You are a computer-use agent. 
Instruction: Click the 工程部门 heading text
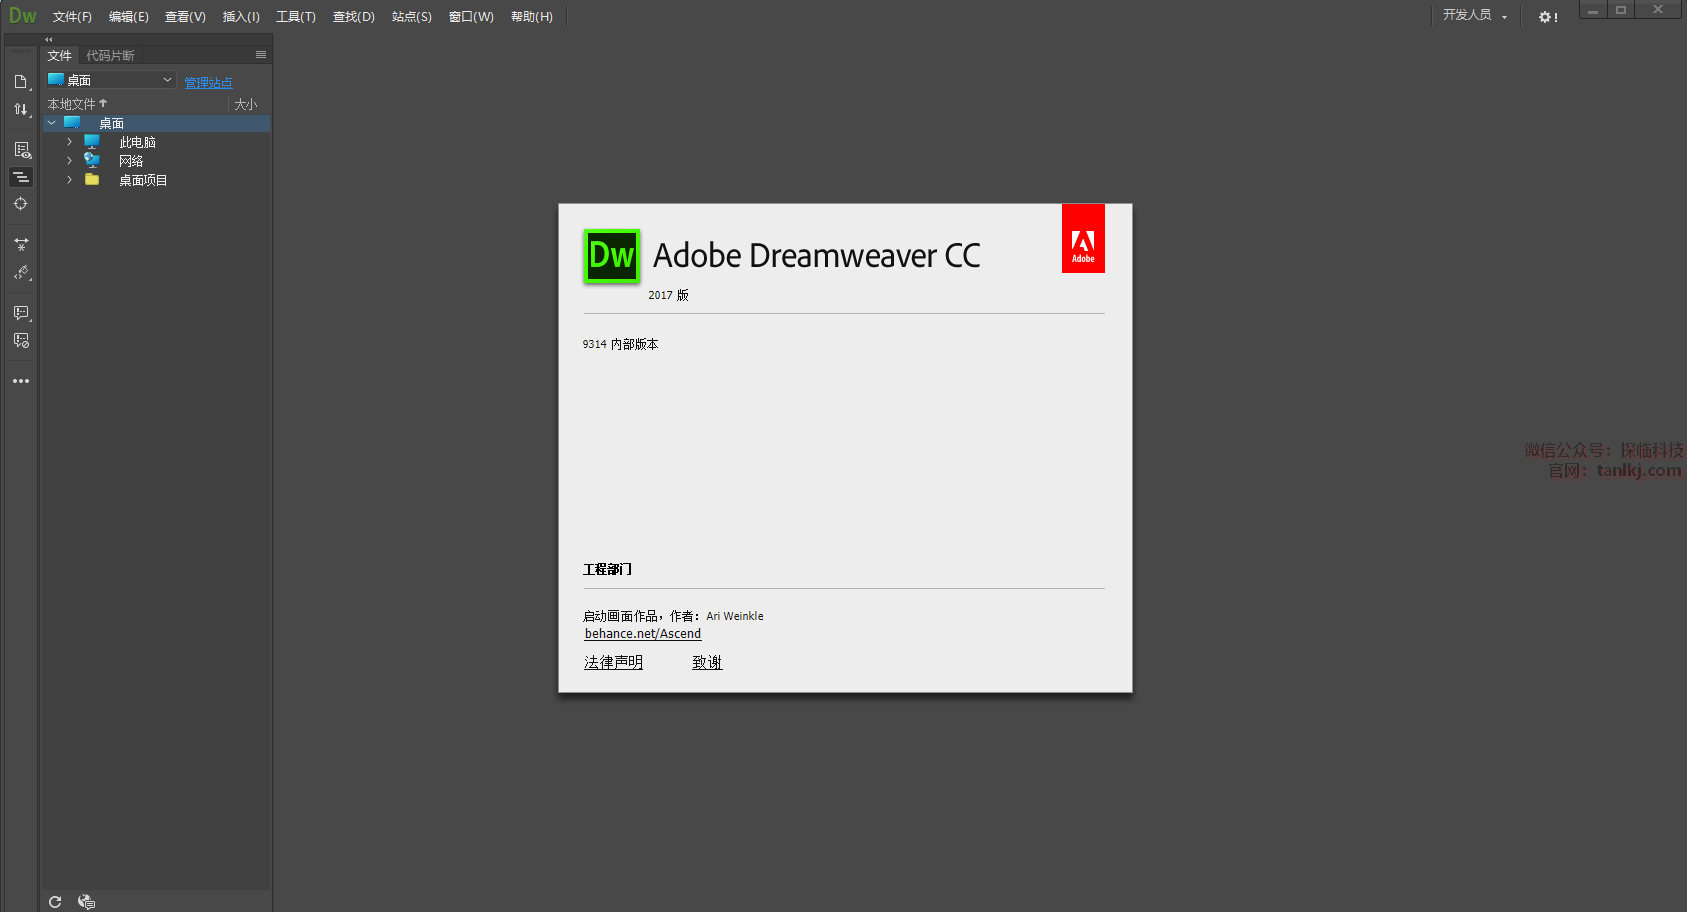607,569
